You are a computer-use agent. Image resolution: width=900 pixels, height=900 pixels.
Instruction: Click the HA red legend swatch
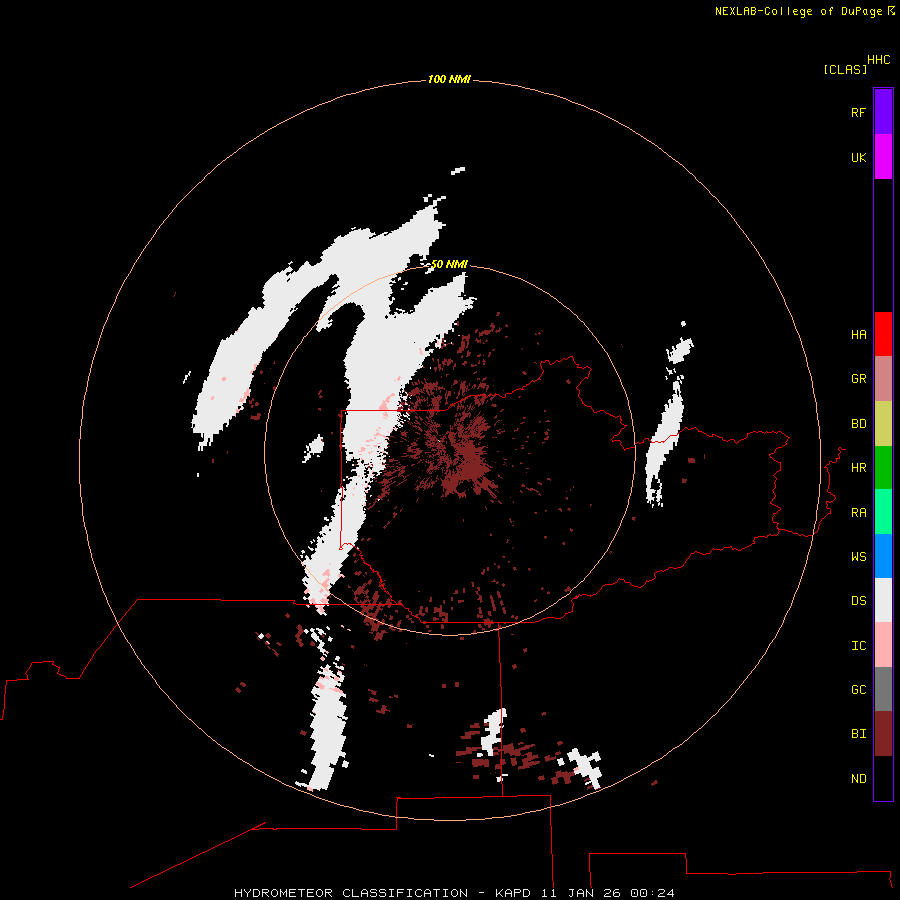click(883, 334)
